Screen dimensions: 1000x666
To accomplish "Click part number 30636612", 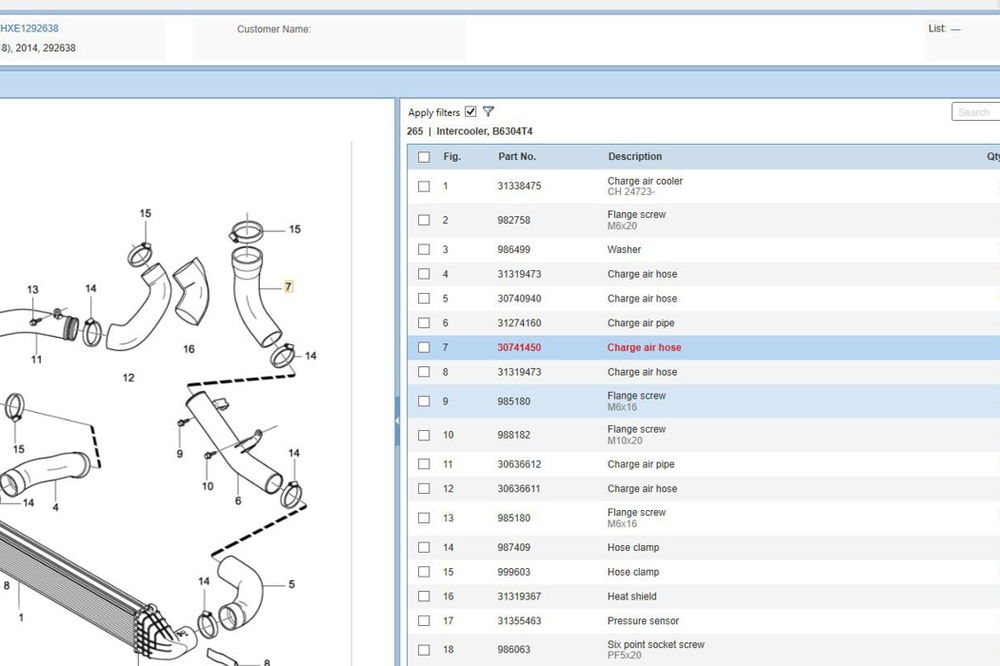I will [520, 464].
